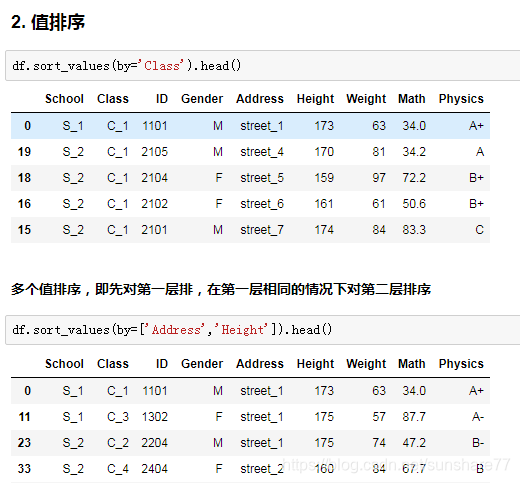The image size is (520, 483).
Task: Click ID cell '2105'
Action: click(x=155, y=152)
